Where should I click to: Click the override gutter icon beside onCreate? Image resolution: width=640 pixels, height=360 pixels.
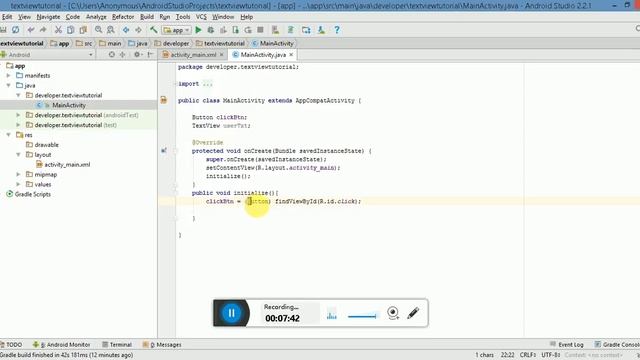coord(164,151)
